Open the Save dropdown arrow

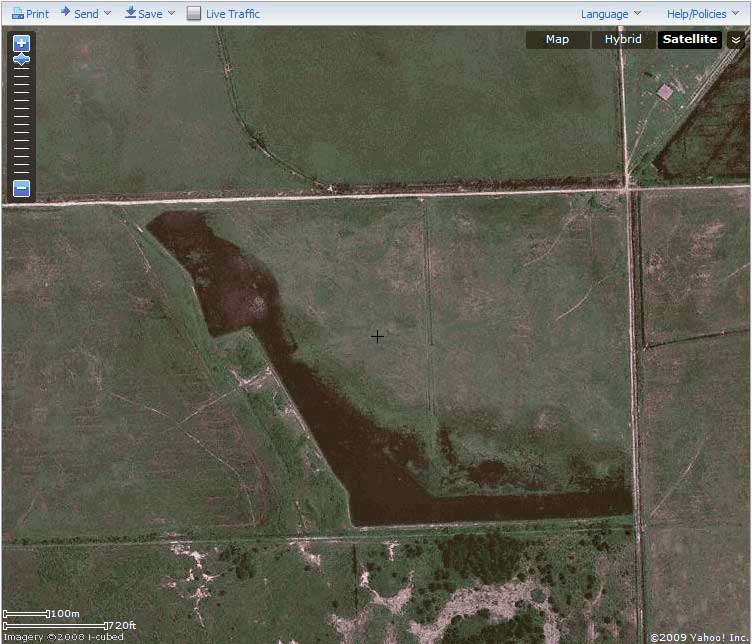[172, 13]
